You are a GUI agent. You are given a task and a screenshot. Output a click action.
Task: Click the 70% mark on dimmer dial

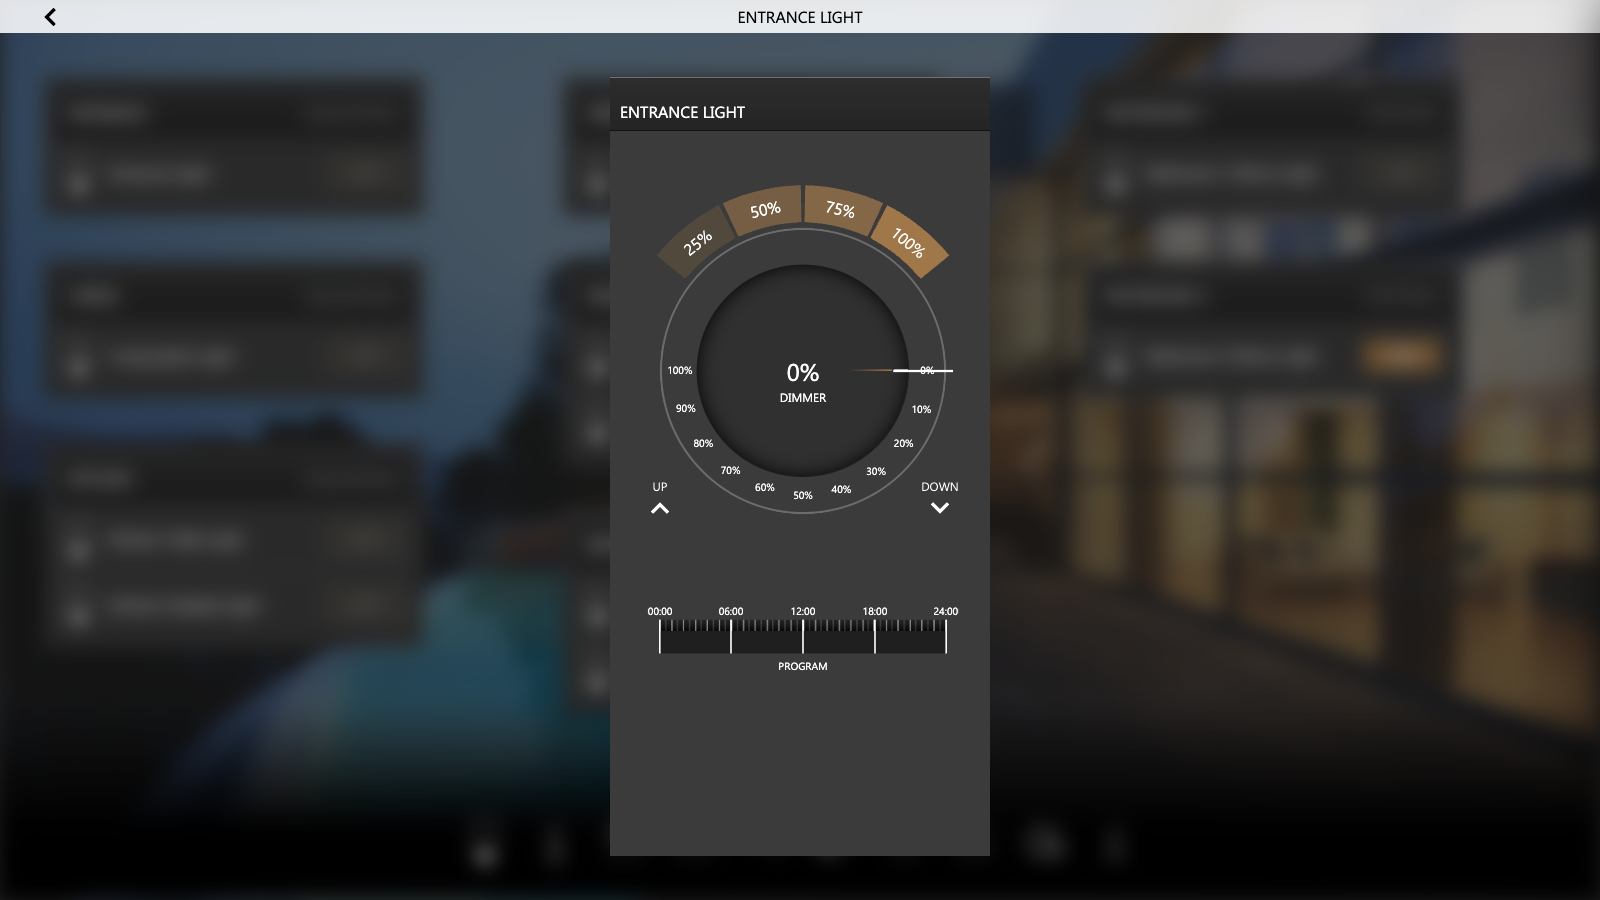731,470
